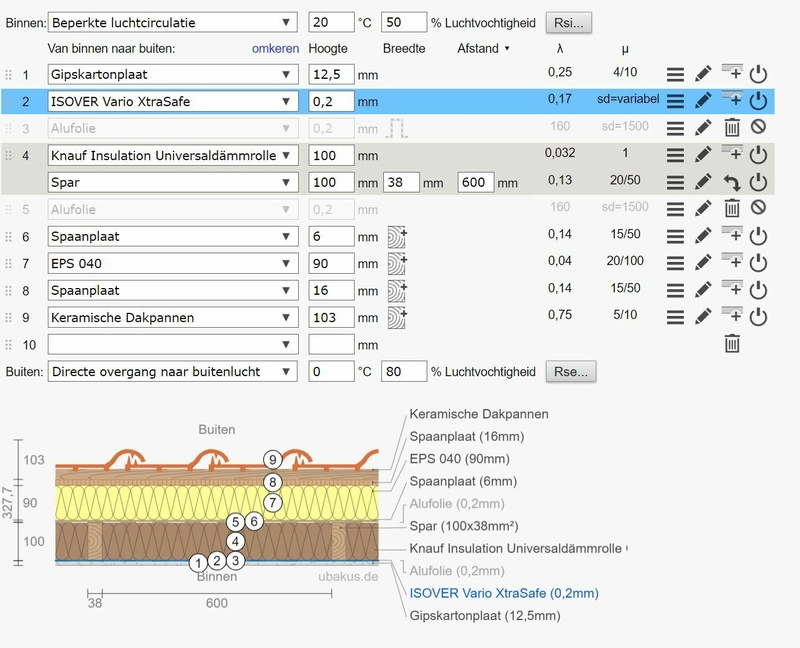Screen dimensions: 800x648
Task: Re-enable the Alufolie layer in row 3
Action: click(x=758, y=126)
